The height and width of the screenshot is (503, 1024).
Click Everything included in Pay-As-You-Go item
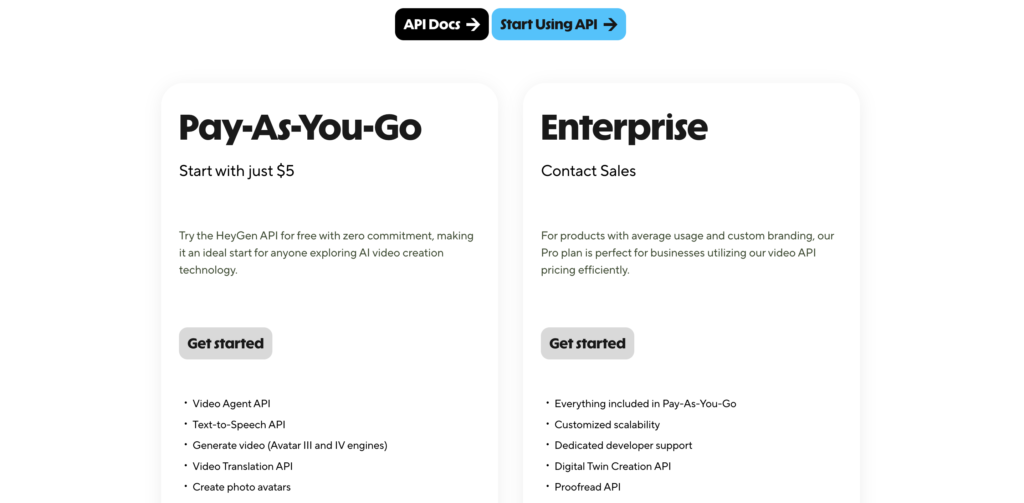(x=645, y=404)
